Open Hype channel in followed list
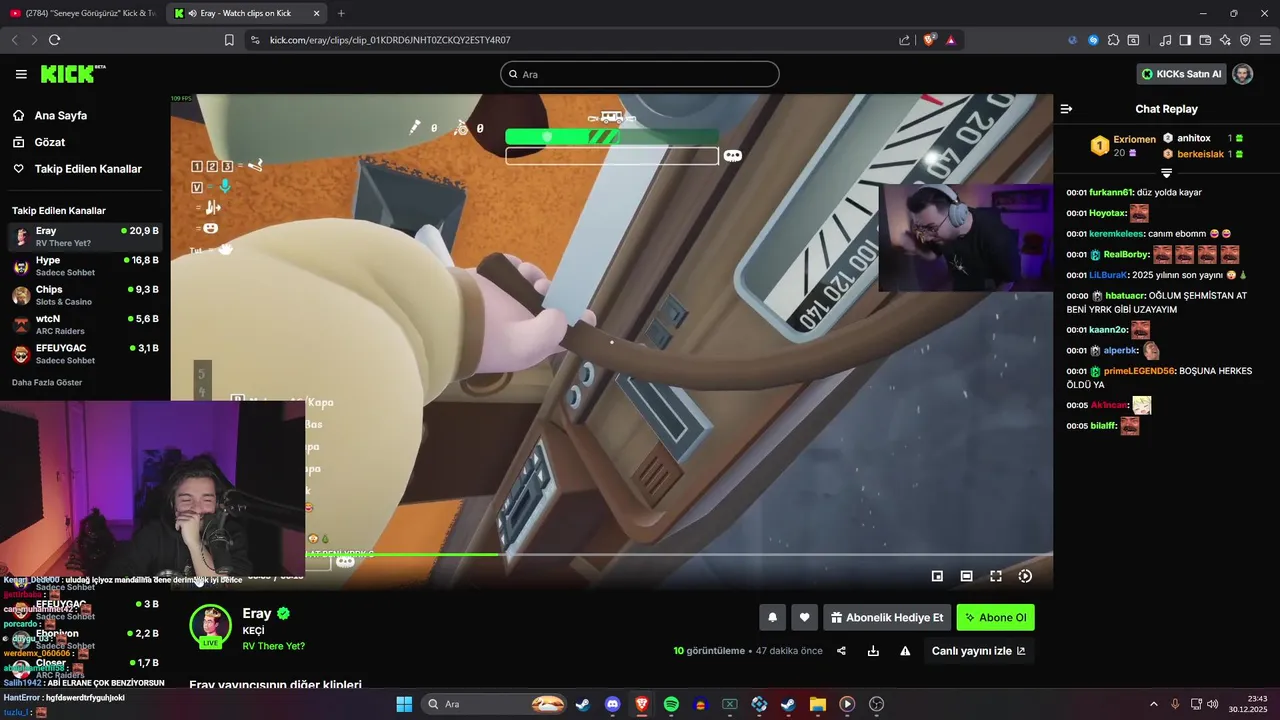The width and height of the screenshot is (1280, 720). coord(84,266)
